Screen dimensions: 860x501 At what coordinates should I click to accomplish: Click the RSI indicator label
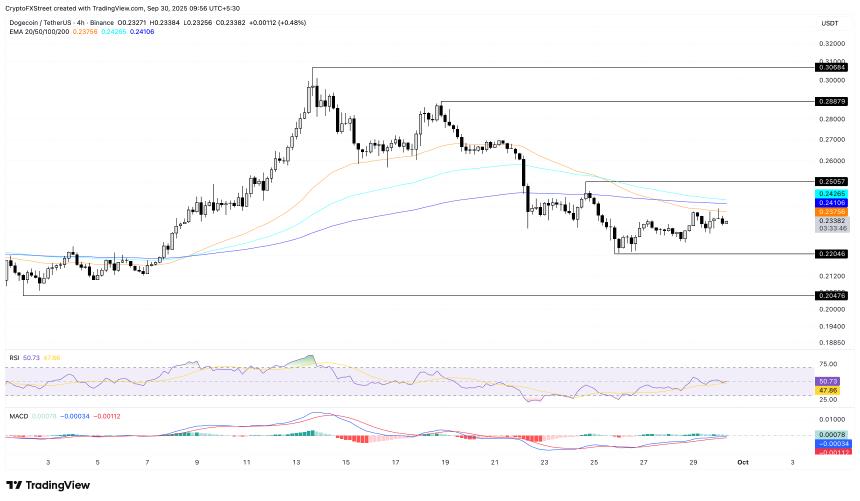point(15,358)
